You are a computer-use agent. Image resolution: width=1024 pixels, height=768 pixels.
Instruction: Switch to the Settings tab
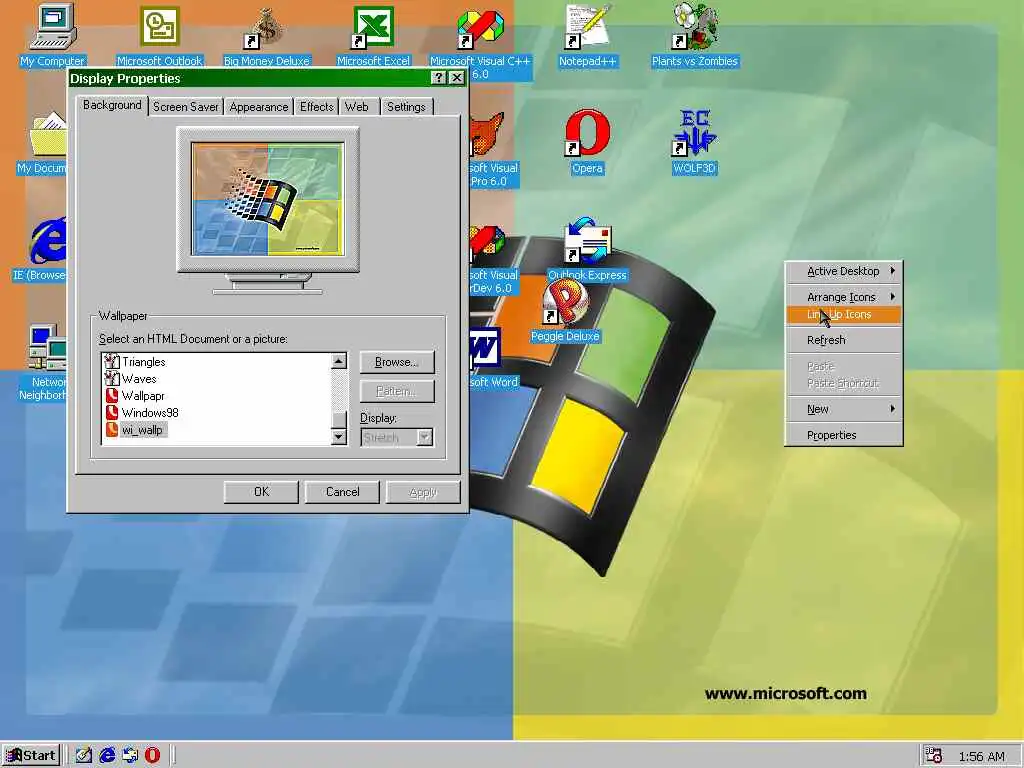(406, 107)
